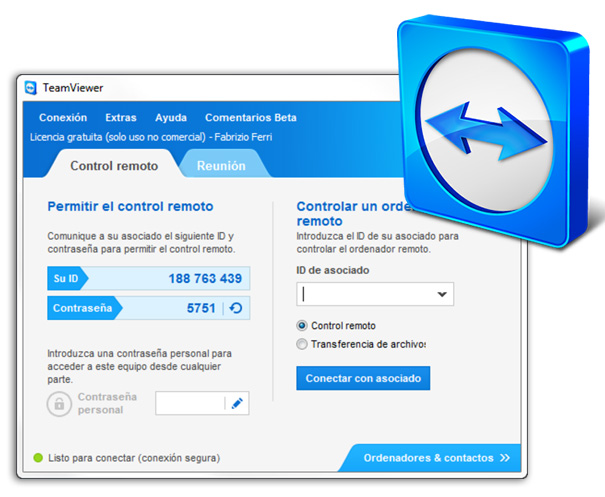Open the Ayuda menu
605x497 pixels.
click(171, 118)
